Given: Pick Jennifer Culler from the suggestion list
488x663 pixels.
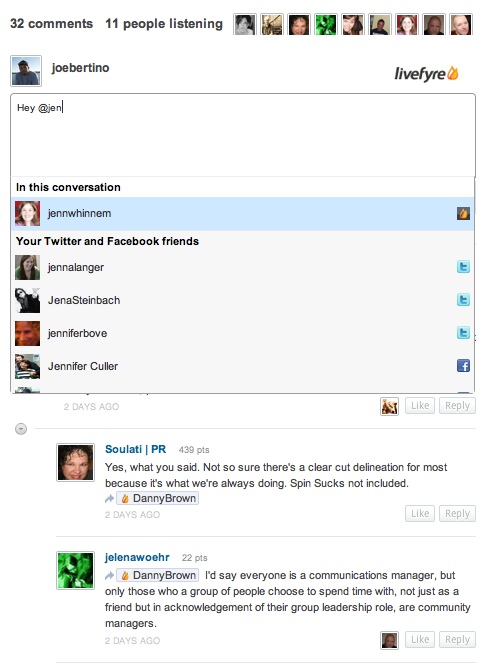Looking at the screenshot, I should click(x=242, y=366).
